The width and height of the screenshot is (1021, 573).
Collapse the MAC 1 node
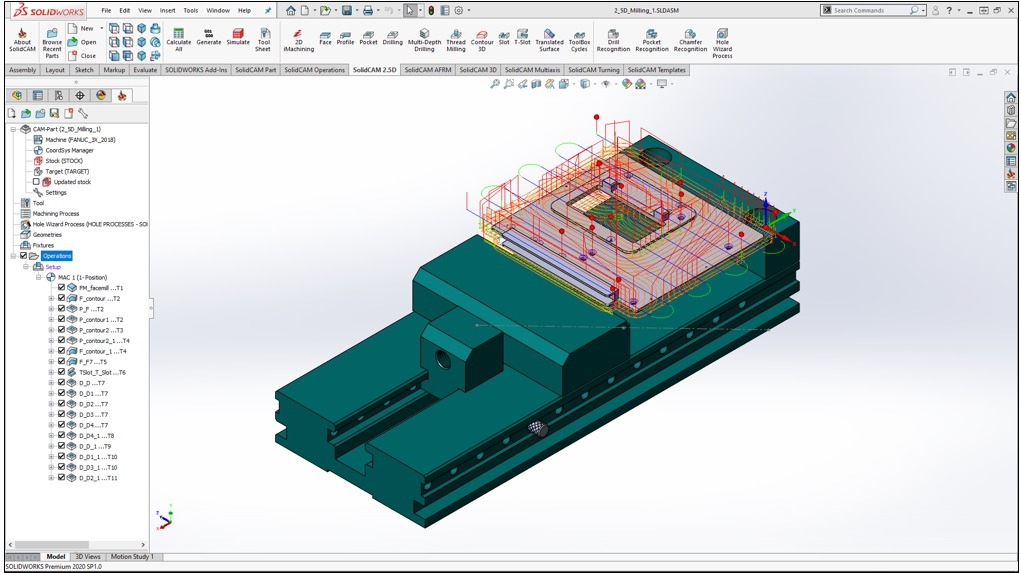pos(39,277)
